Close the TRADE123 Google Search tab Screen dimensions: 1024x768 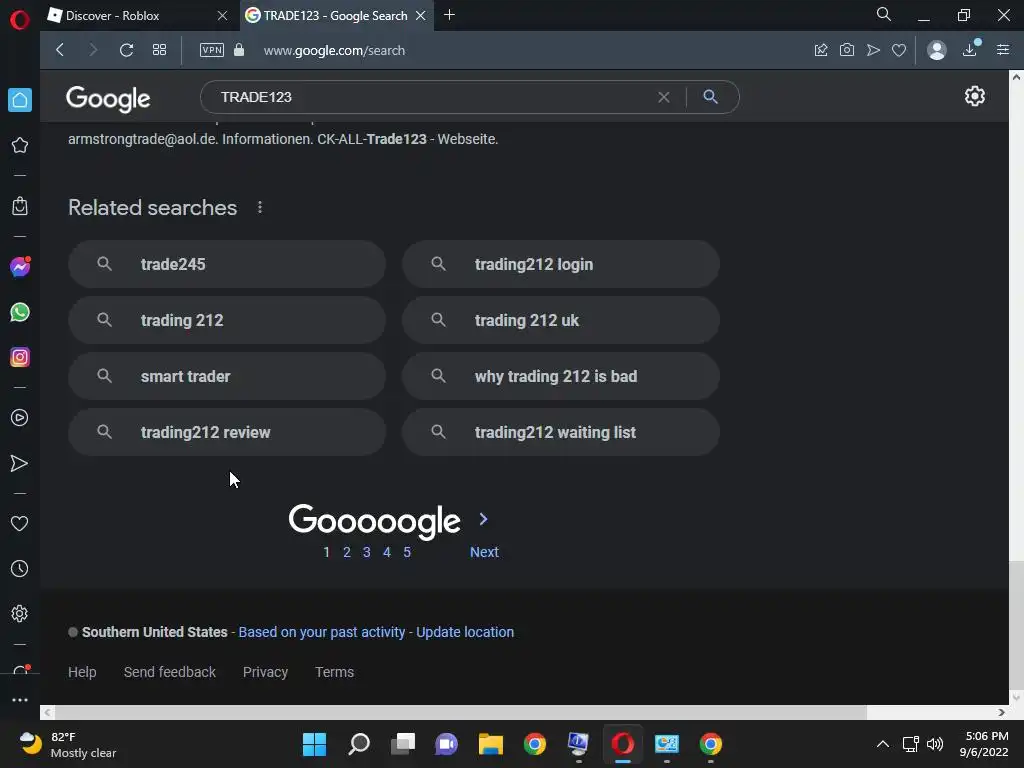pos(421,16)
